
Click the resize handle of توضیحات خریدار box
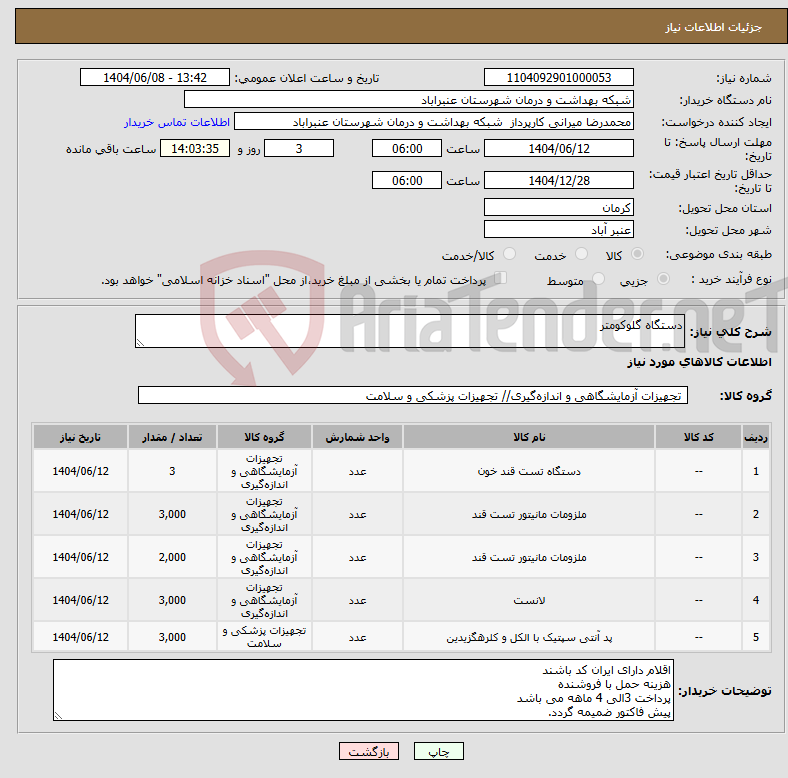[58, 716]
